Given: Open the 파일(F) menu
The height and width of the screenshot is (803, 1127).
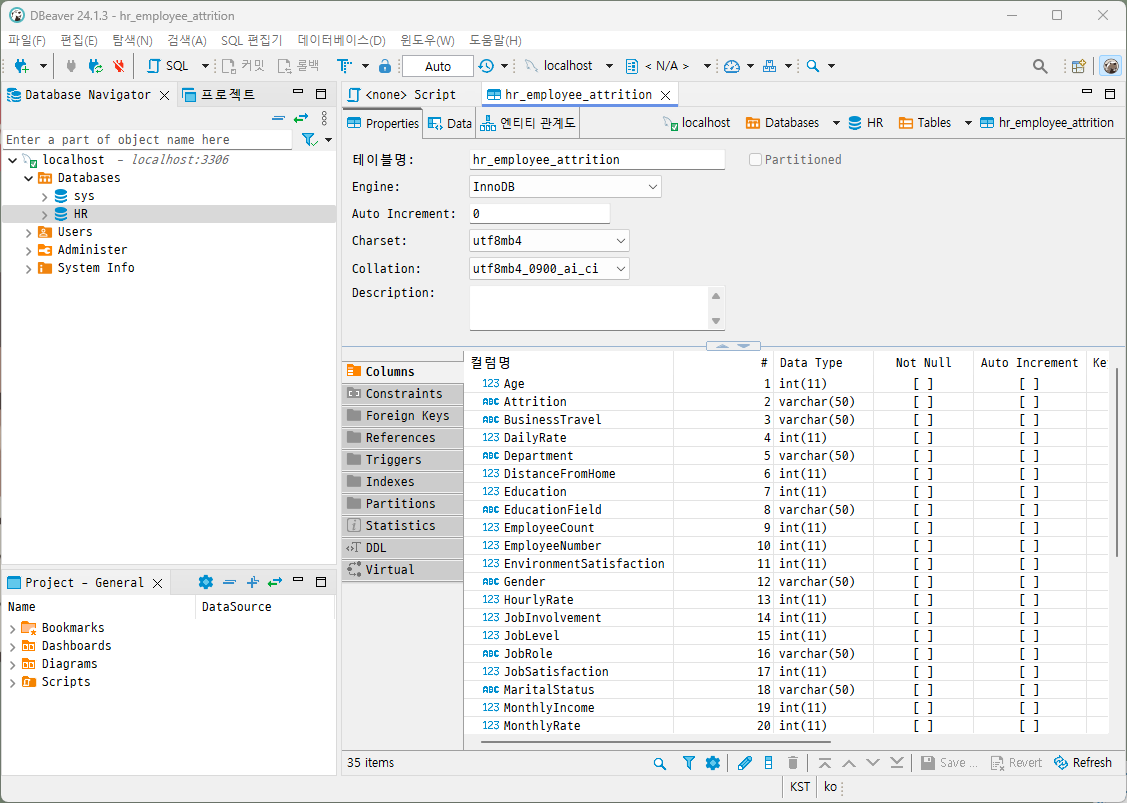Looking at the screenshot, I should [x=27, y=40].
